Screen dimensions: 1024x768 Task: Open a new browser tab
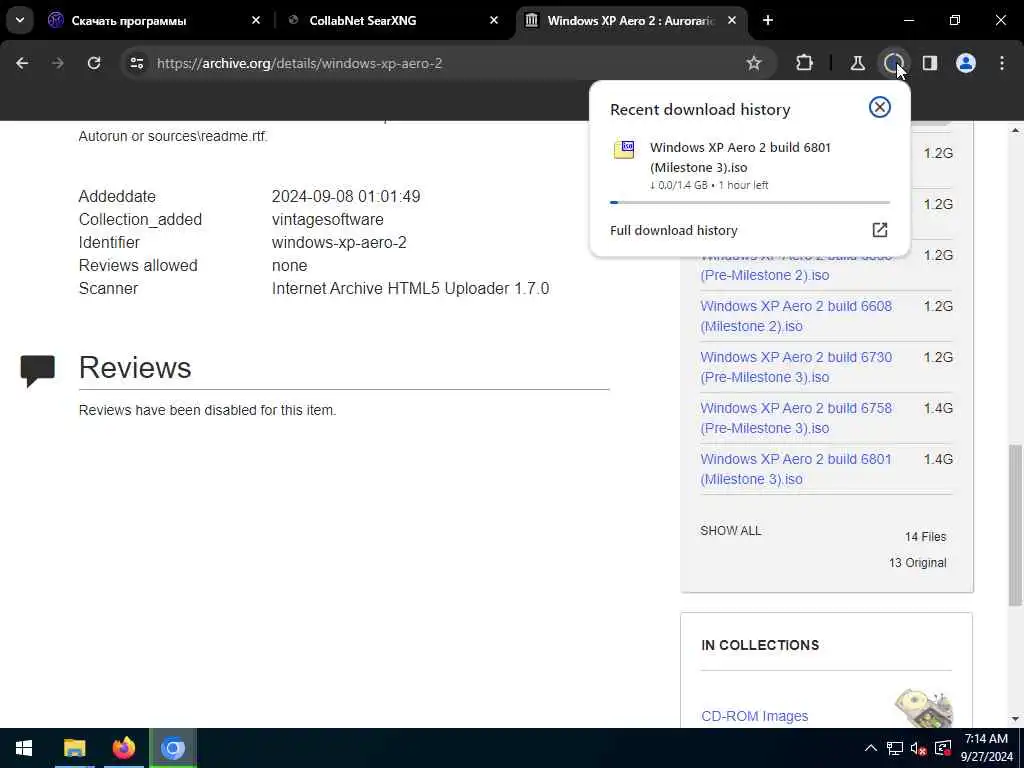pos(768,21)
